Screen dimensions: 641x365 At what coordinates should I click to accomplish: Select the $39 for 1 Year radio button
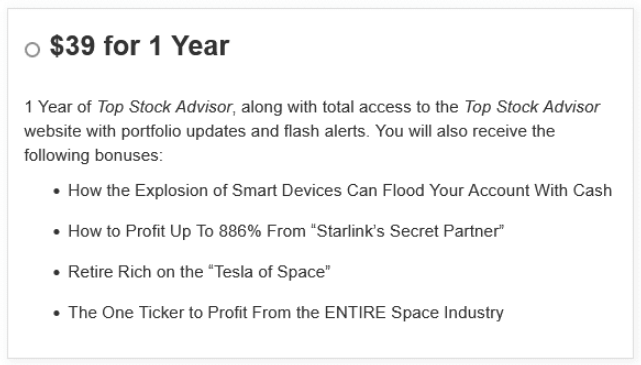click(x=32, y=49)
